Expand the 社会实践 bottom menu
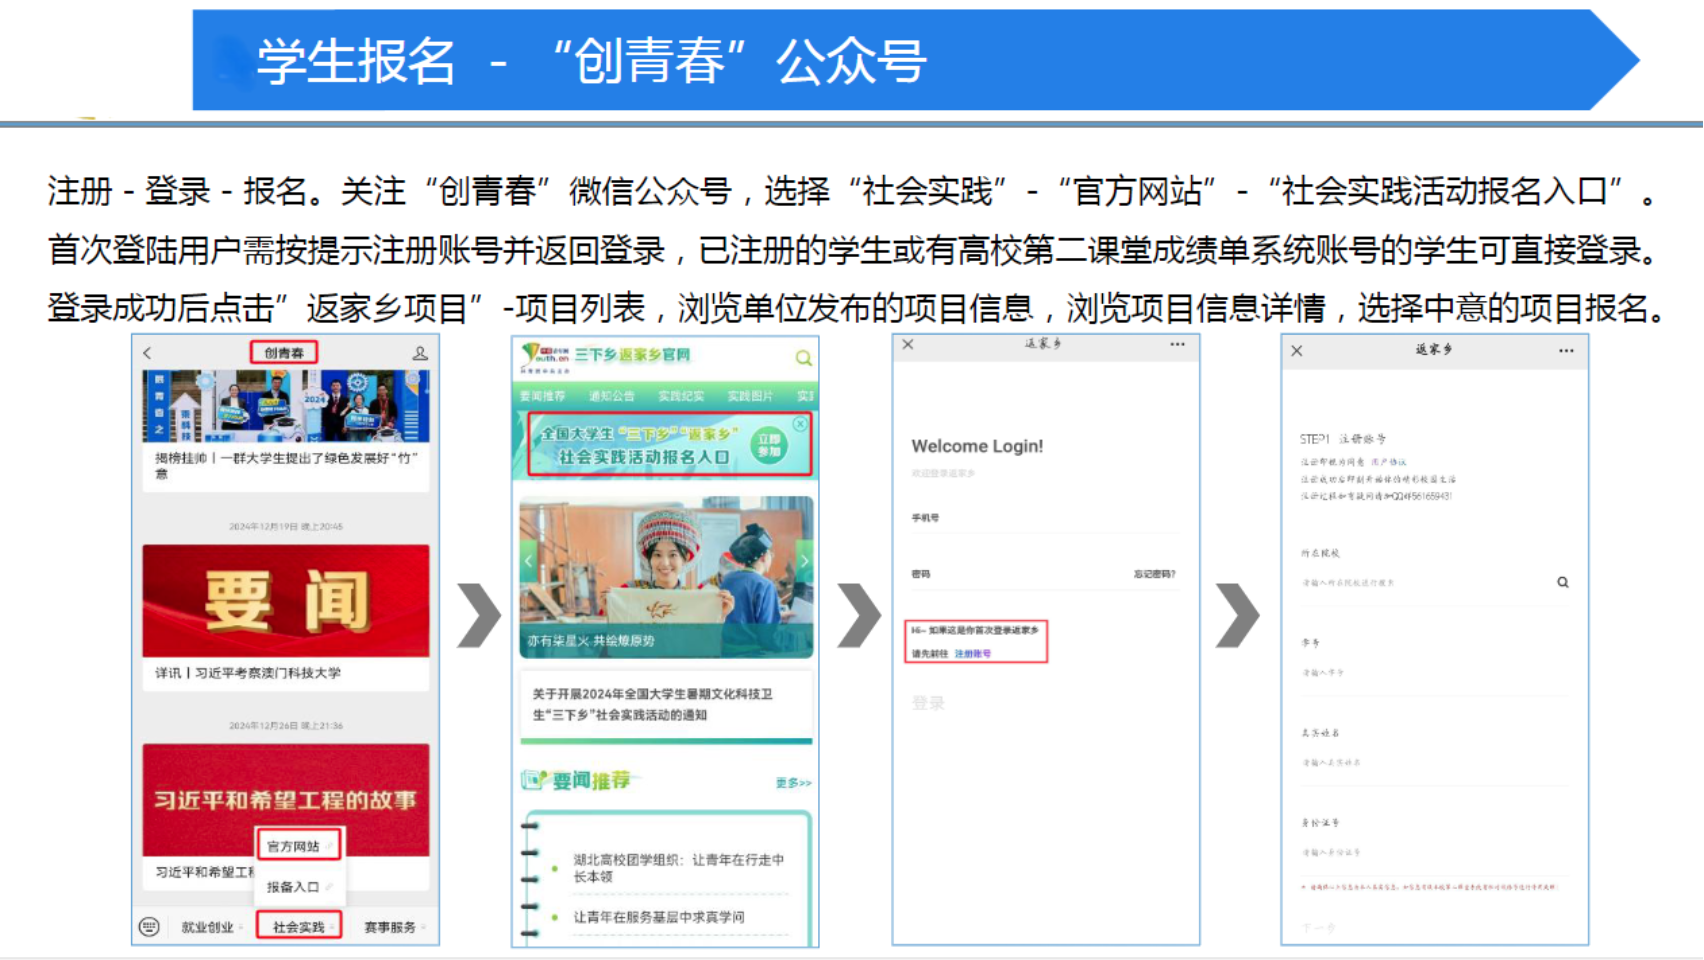The image size is (1704, 960). [299, 927]
